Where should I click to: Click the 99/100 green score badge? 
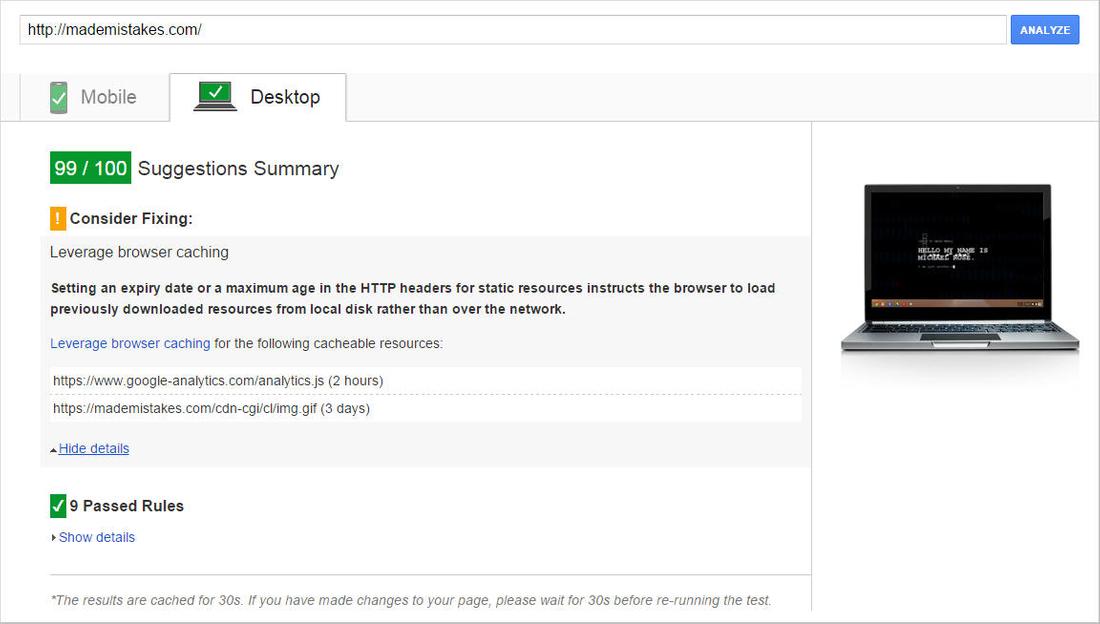pos(90,167)
